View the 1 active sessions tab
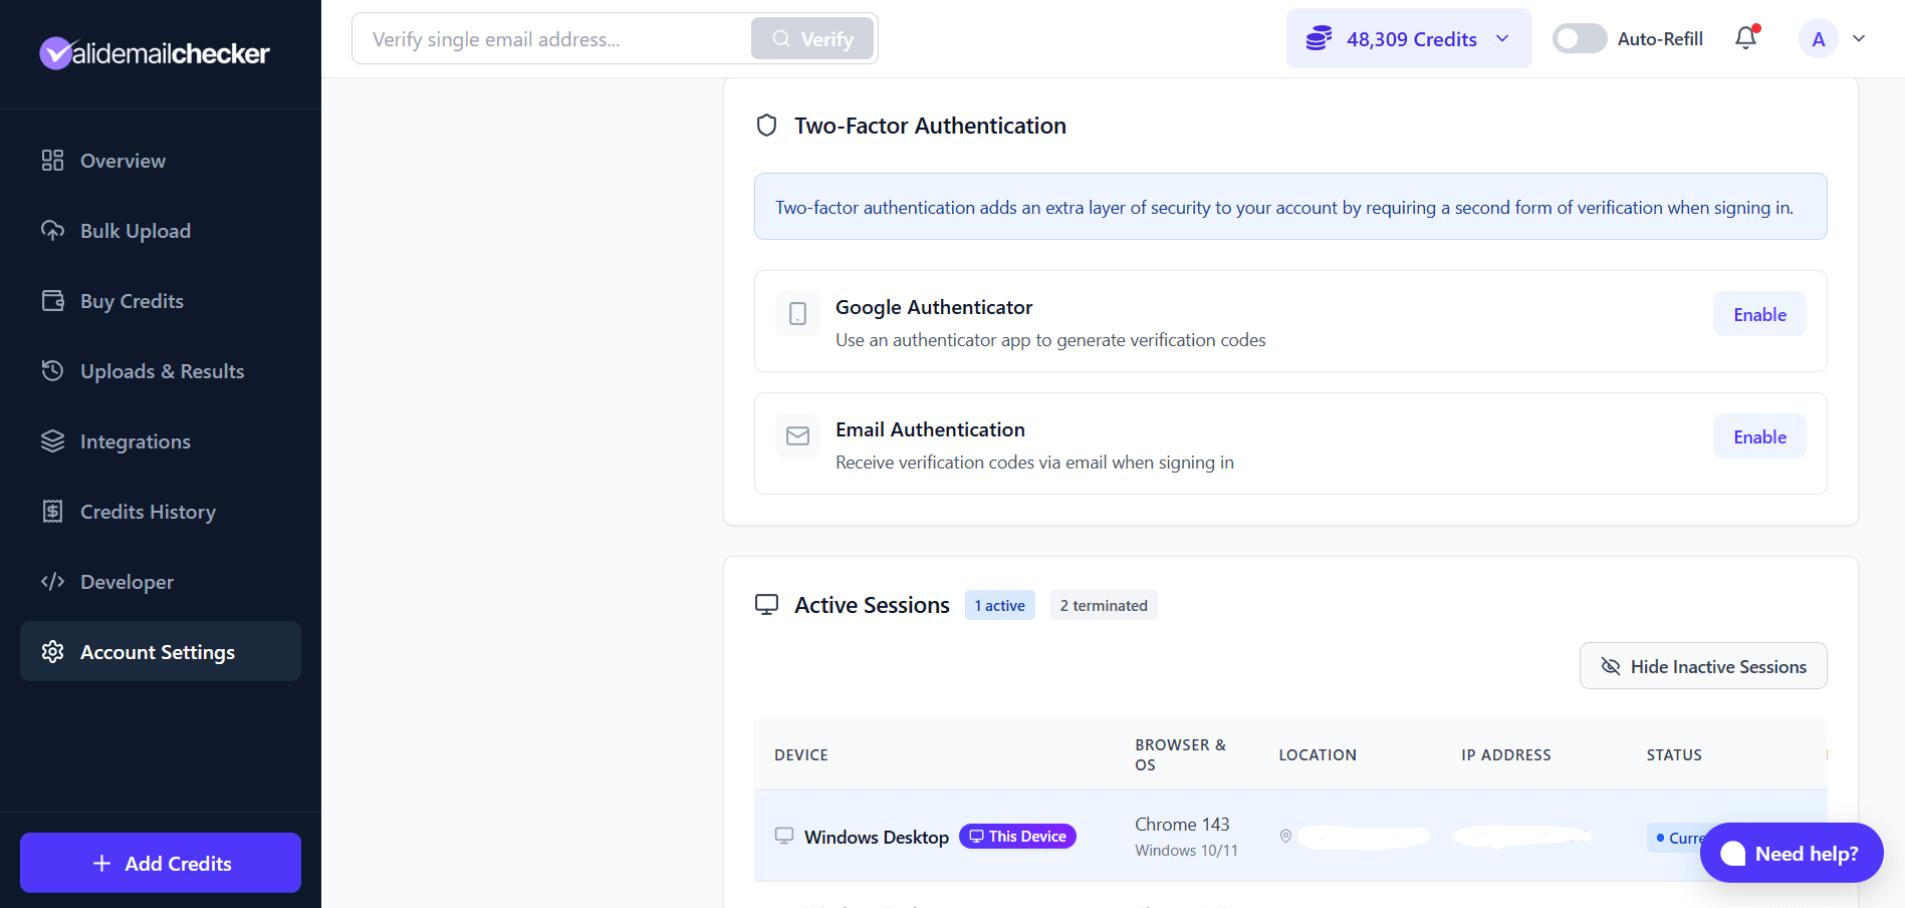The image size is (1905, 908). [x=999, y=604]
